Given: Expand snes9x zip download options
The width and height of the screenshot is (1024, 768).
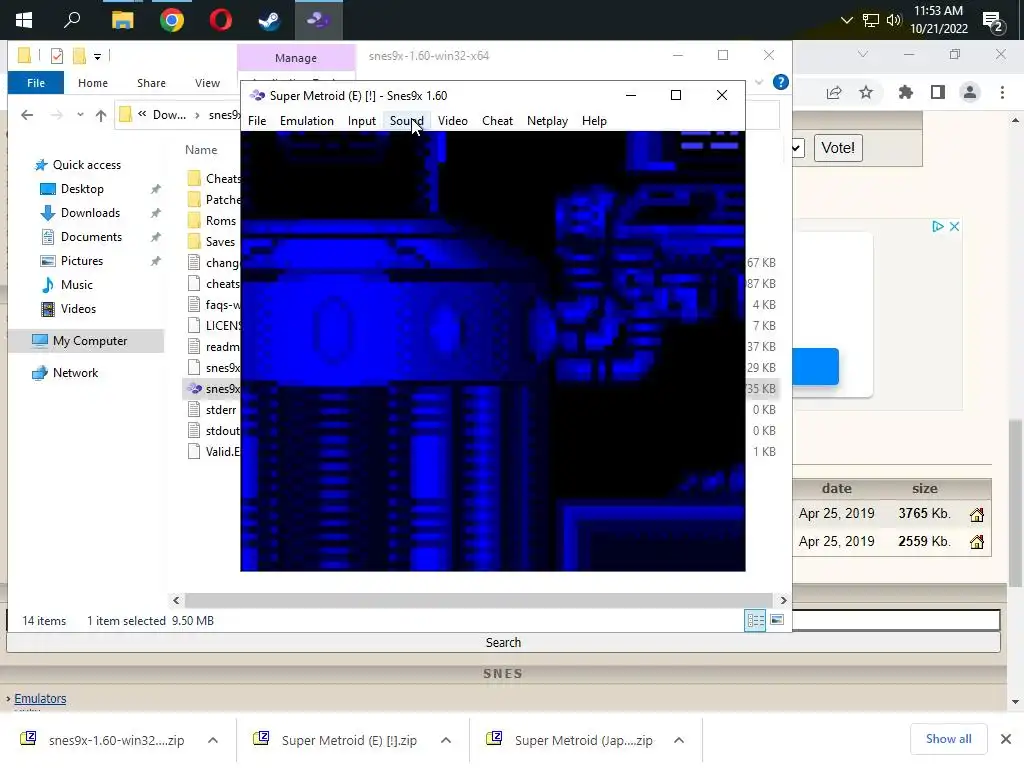Looking at the screenshot, I should tap(213, 740).
